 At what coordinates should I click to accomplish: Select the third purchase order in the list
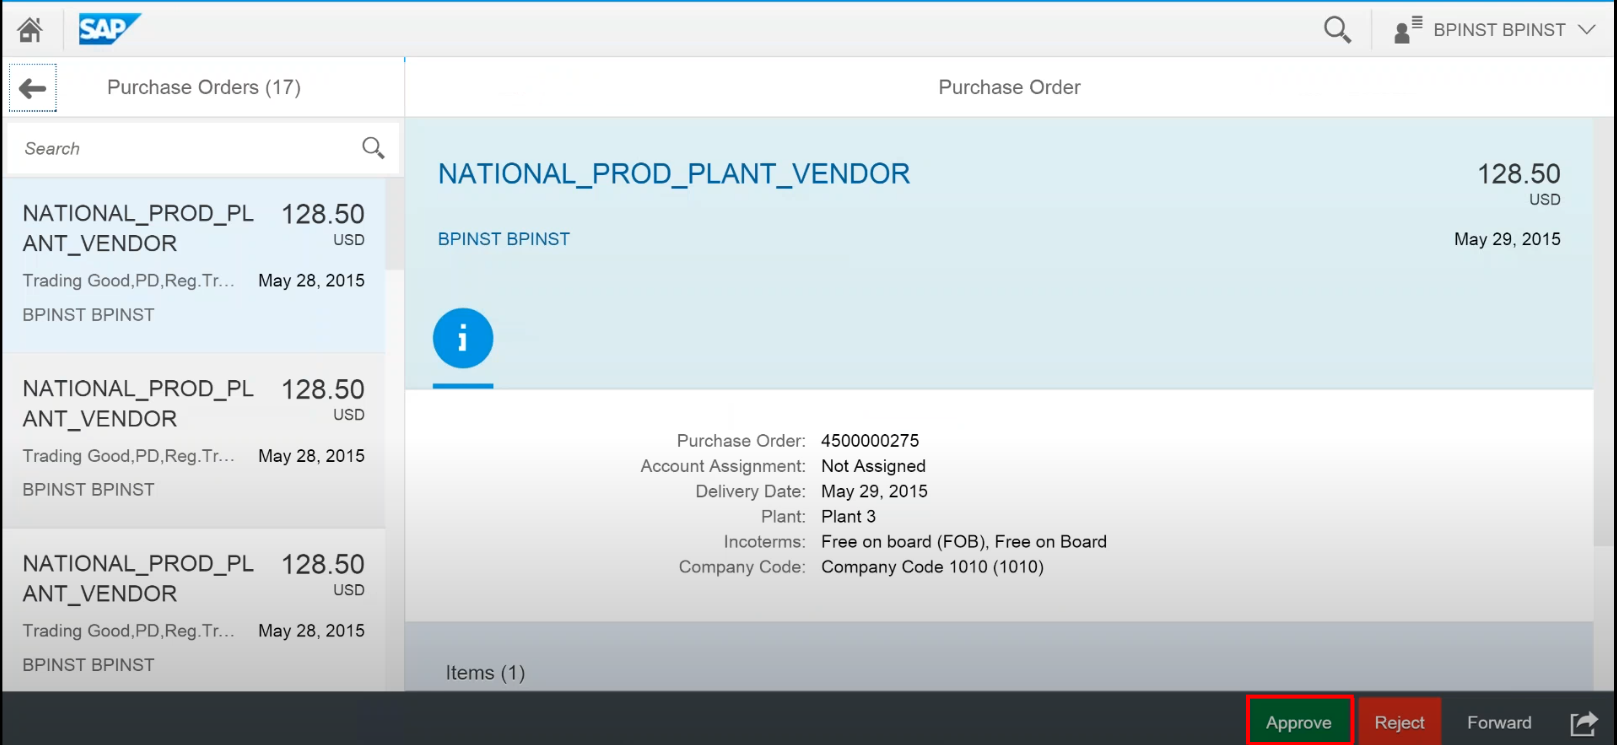pos(193,614)
